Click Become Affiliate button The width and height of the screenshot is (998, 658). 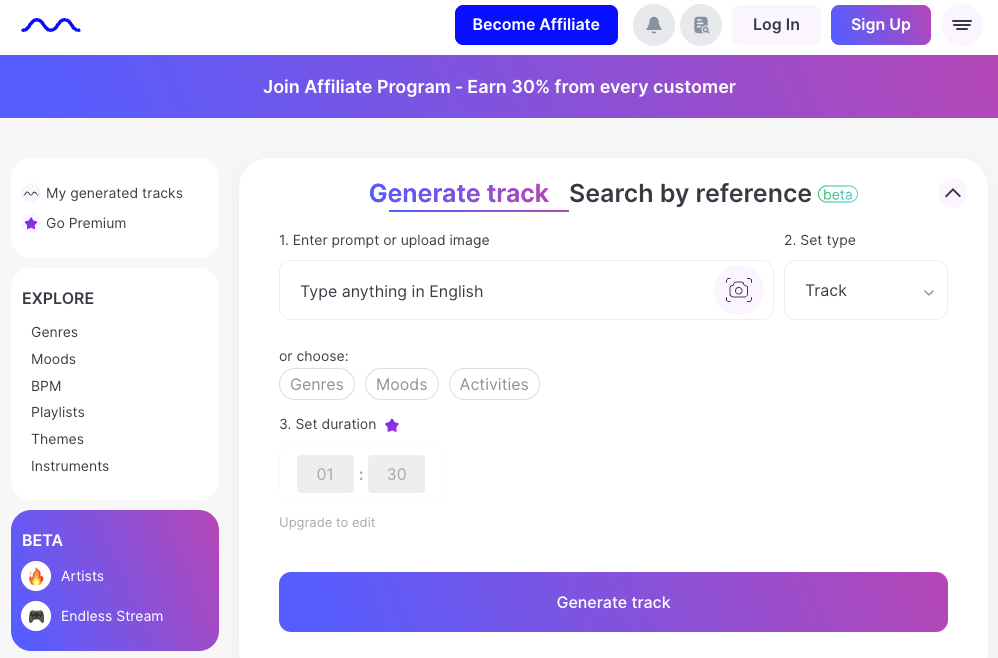tap(536, 25)
